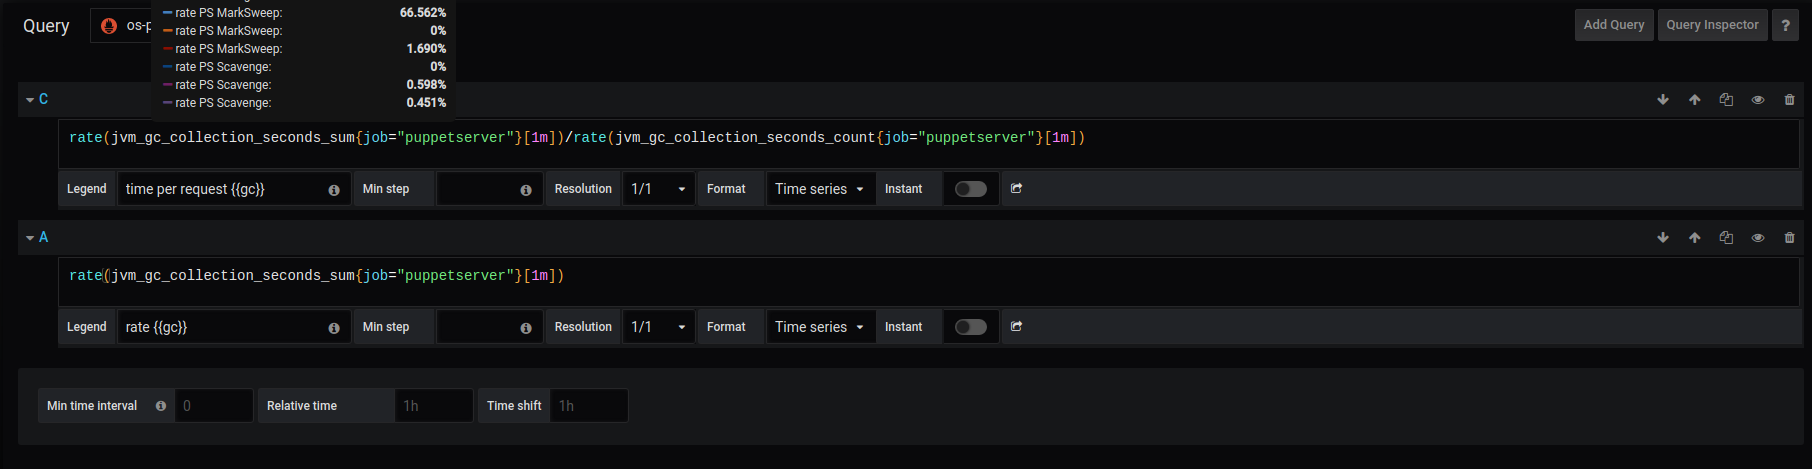Screen dimensions: 1812x469
Task: Move query A up with arrow icon
Action: point(1695,238)
